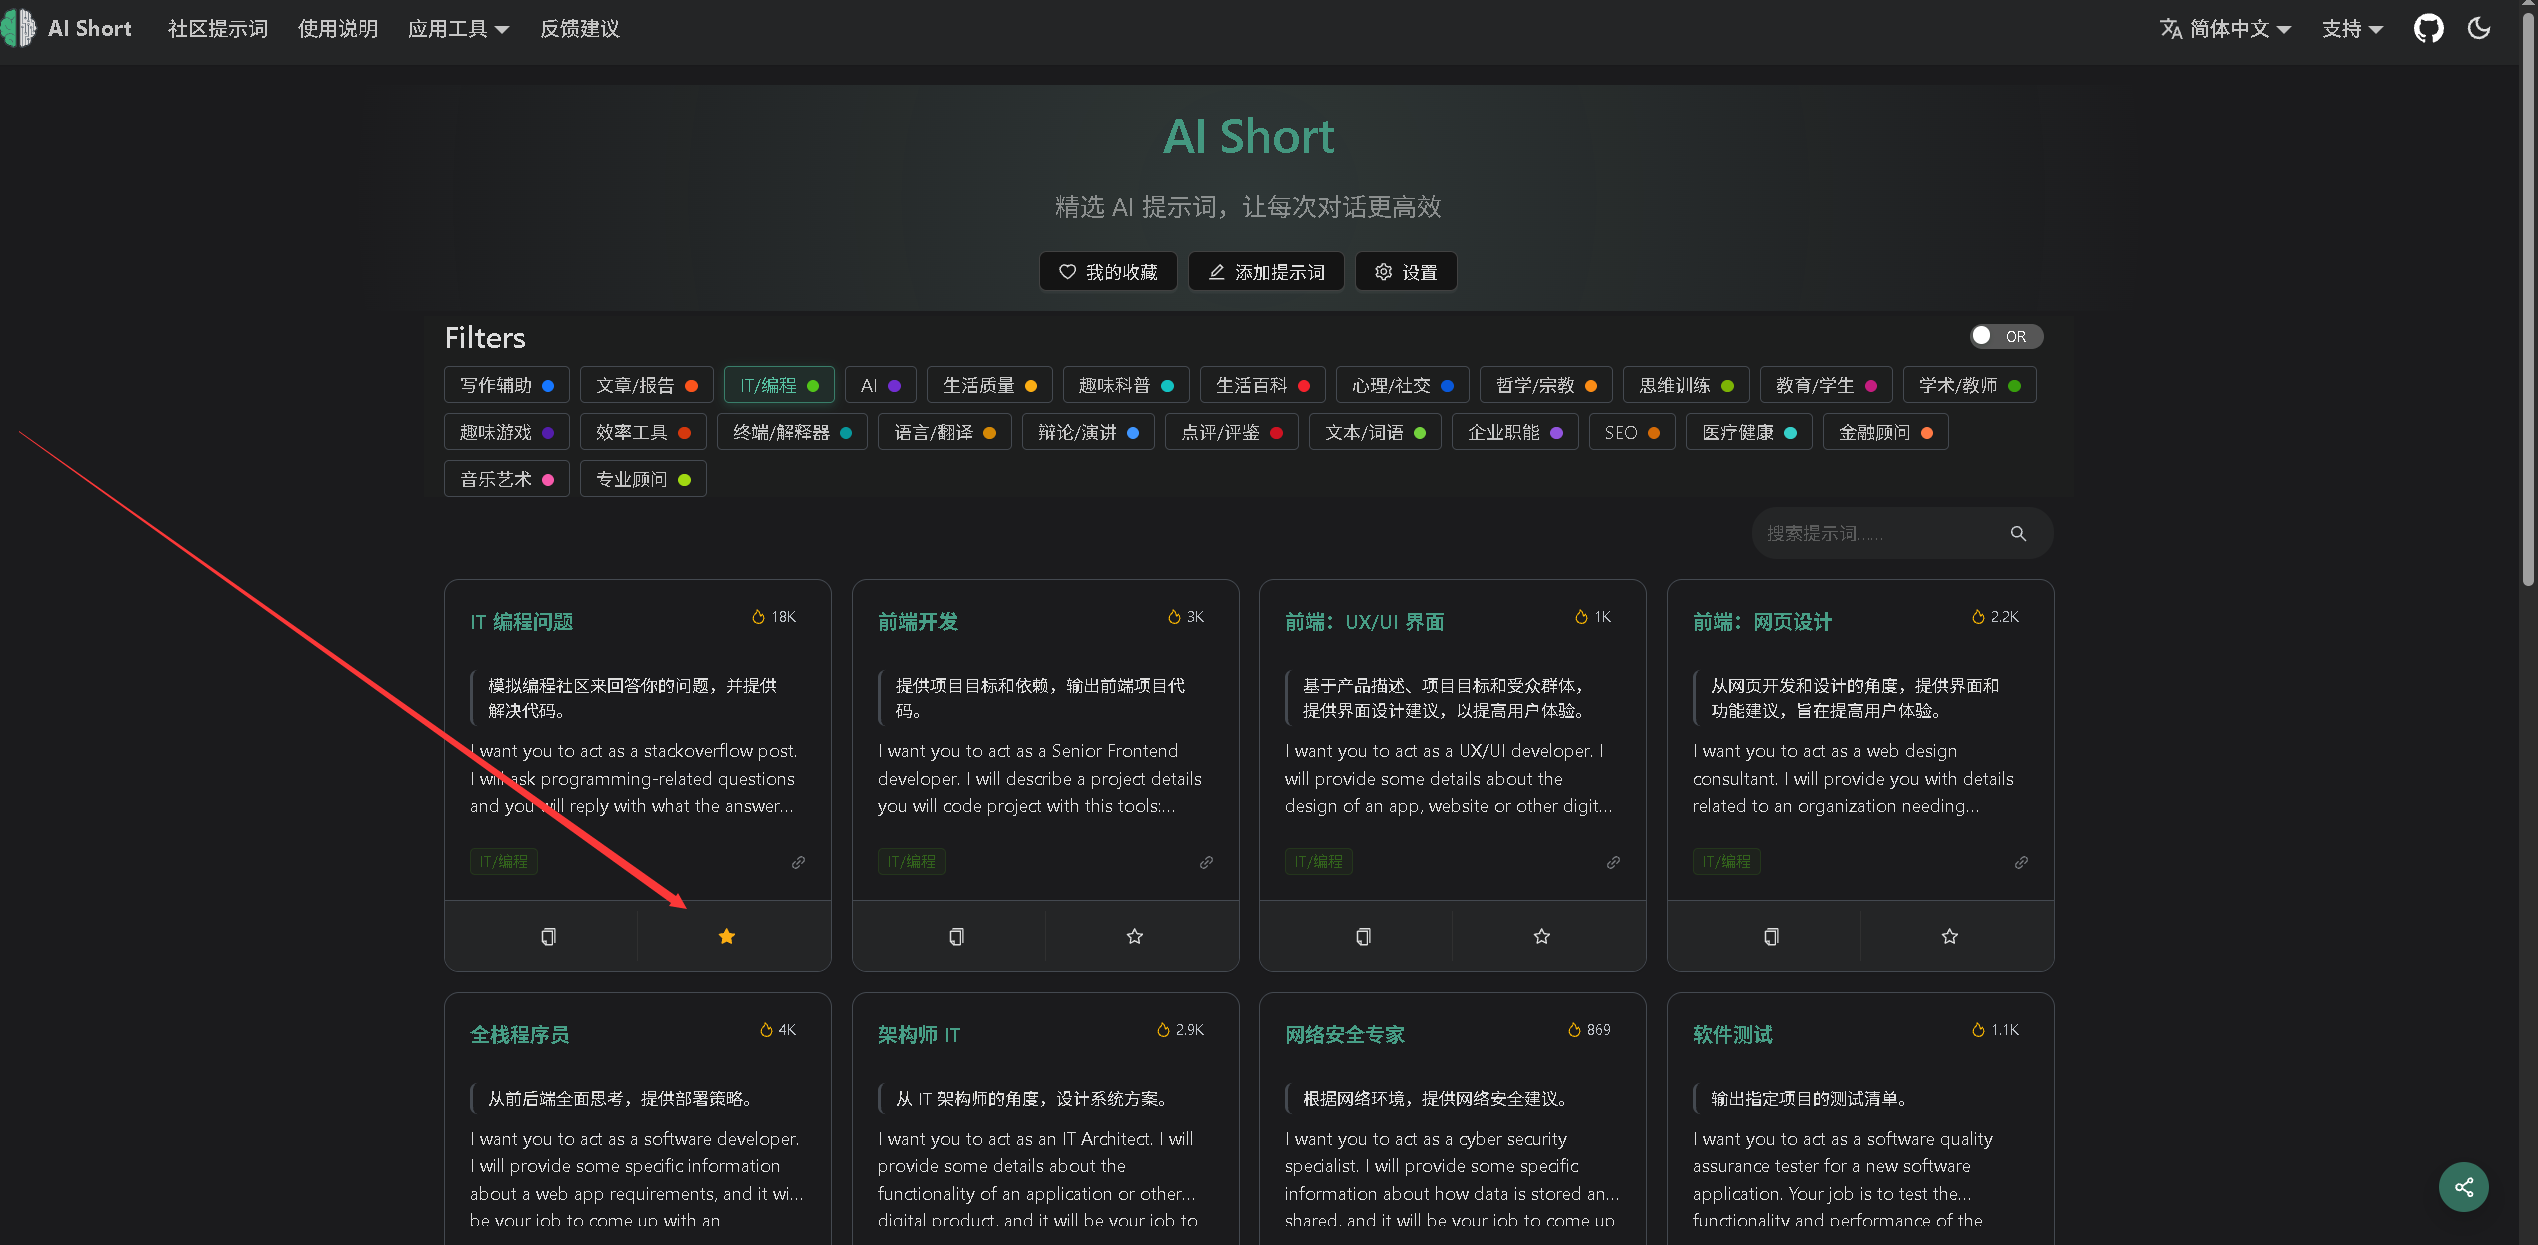Click IT/编程 tag on IT 编程问题 card
The height and width of the screenshot is (1245, 2538).
coord(504,862)
